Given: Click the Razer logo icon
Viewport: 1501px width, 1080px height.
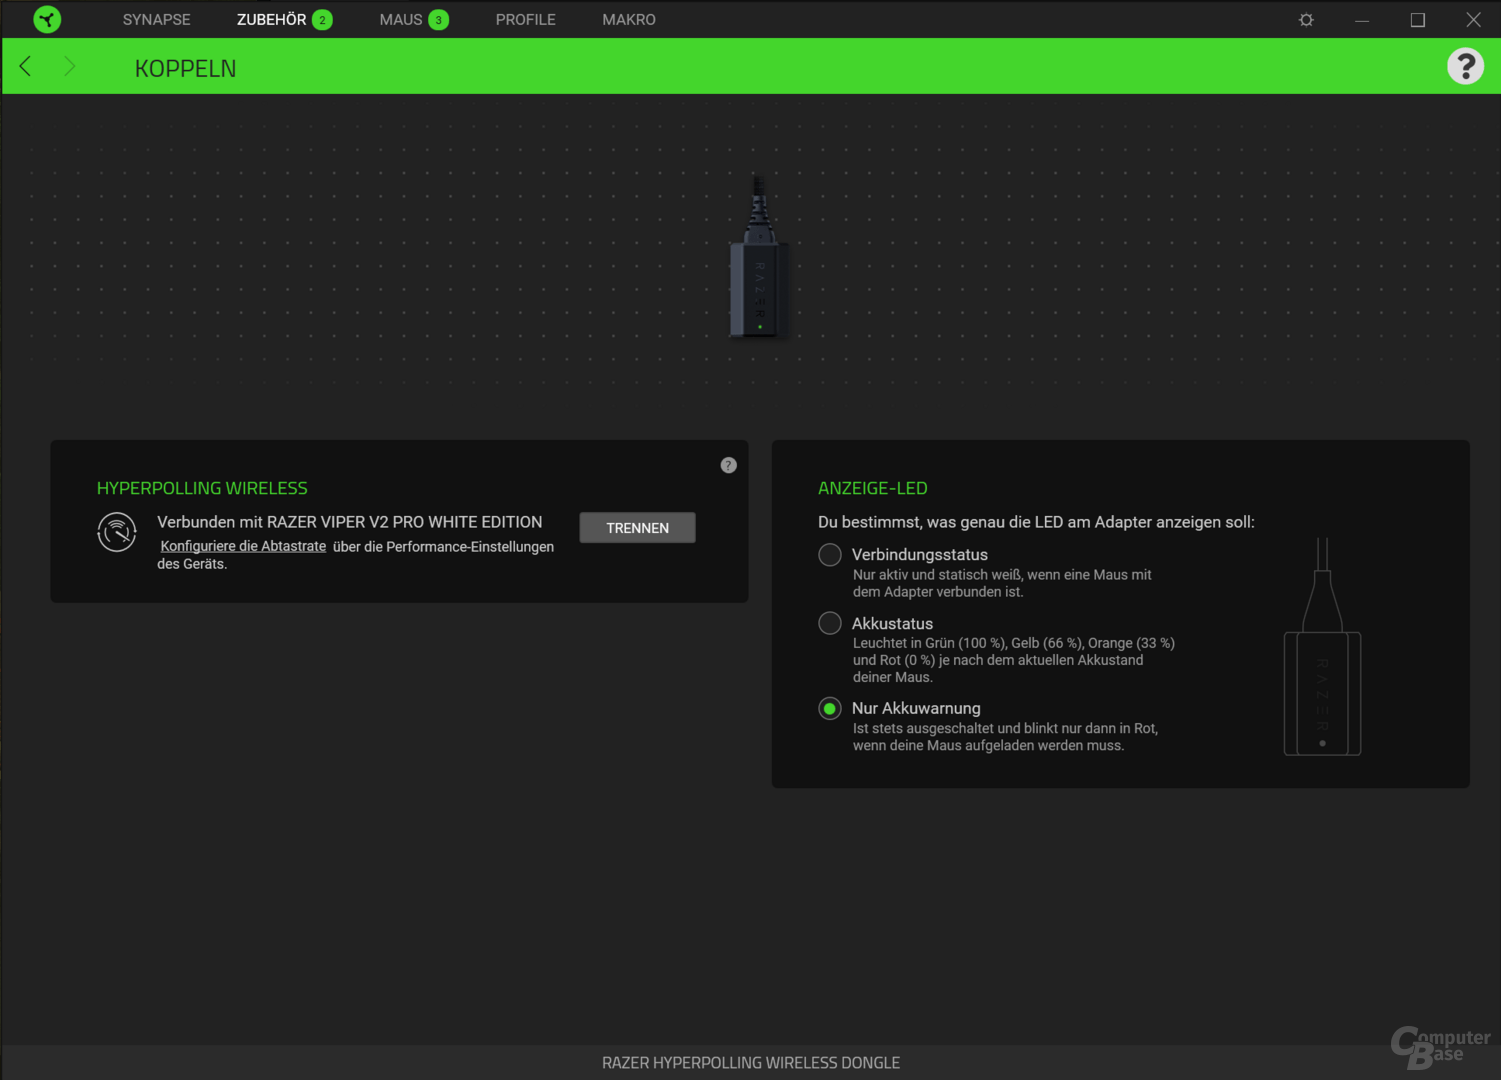Looking at the screenshot, I should point(47,19).
